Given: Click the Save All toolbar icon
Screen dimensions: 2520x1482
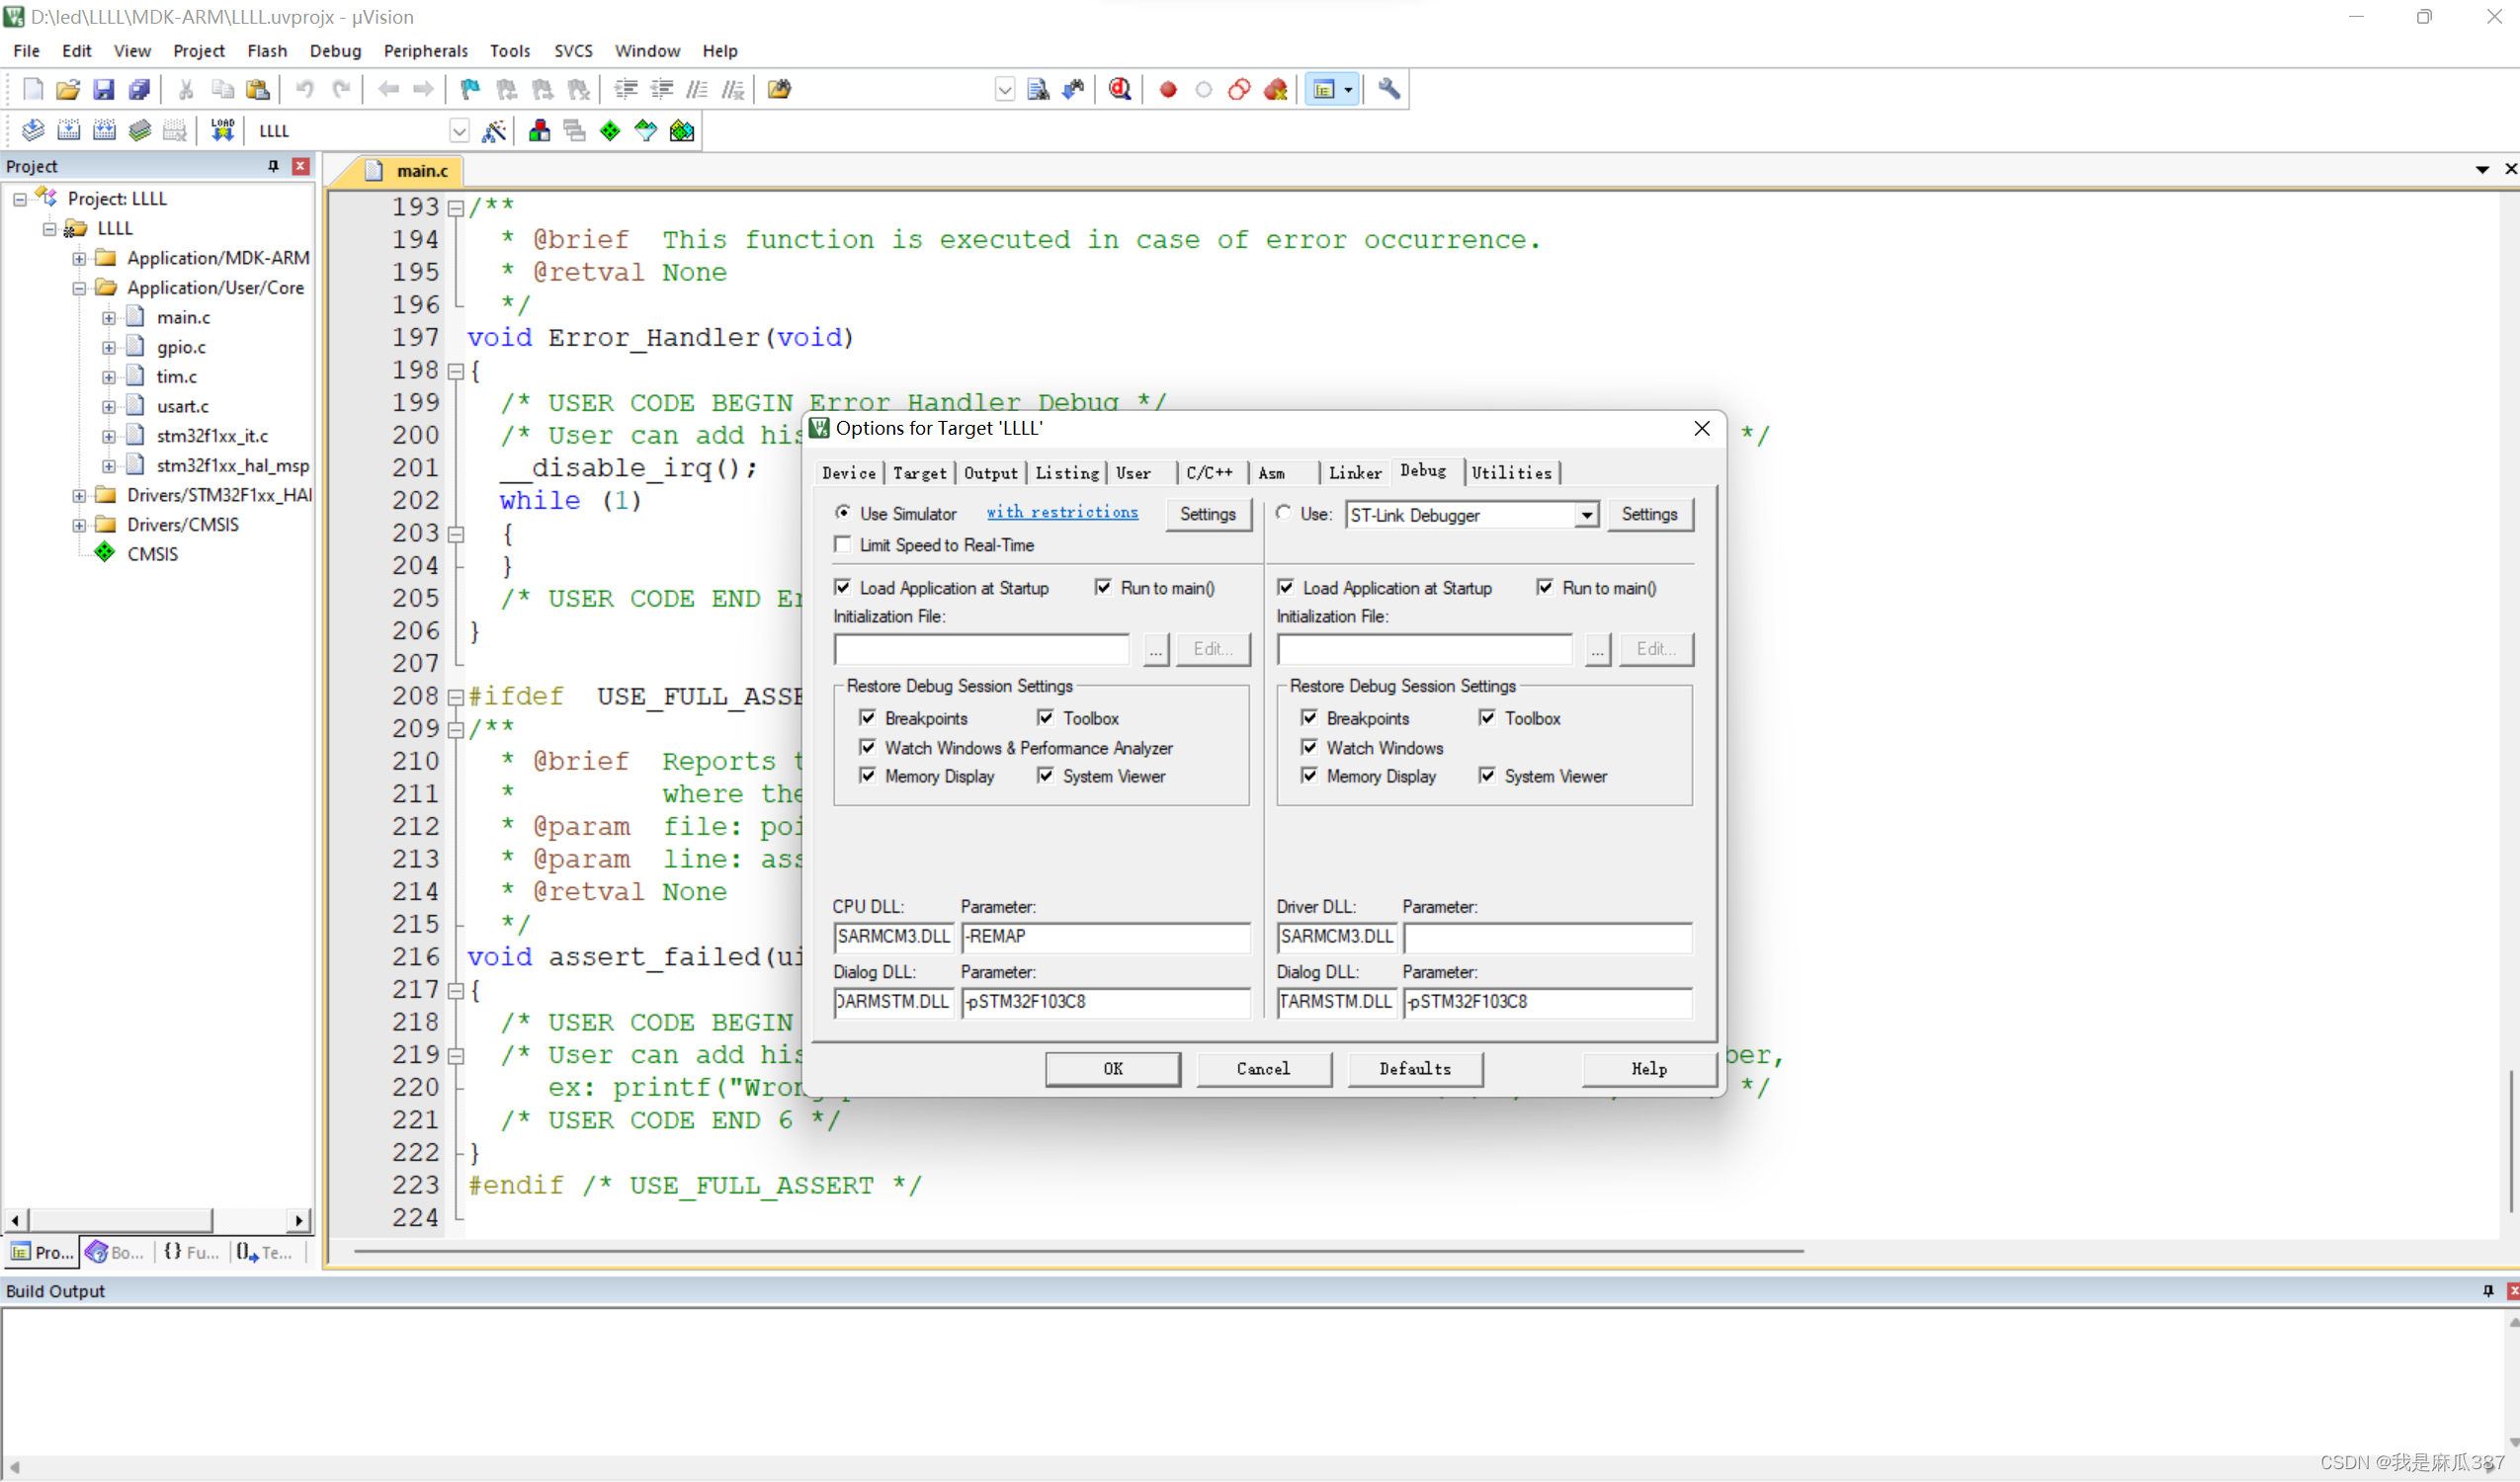Looking at the screenshot, I should point(139,89).
